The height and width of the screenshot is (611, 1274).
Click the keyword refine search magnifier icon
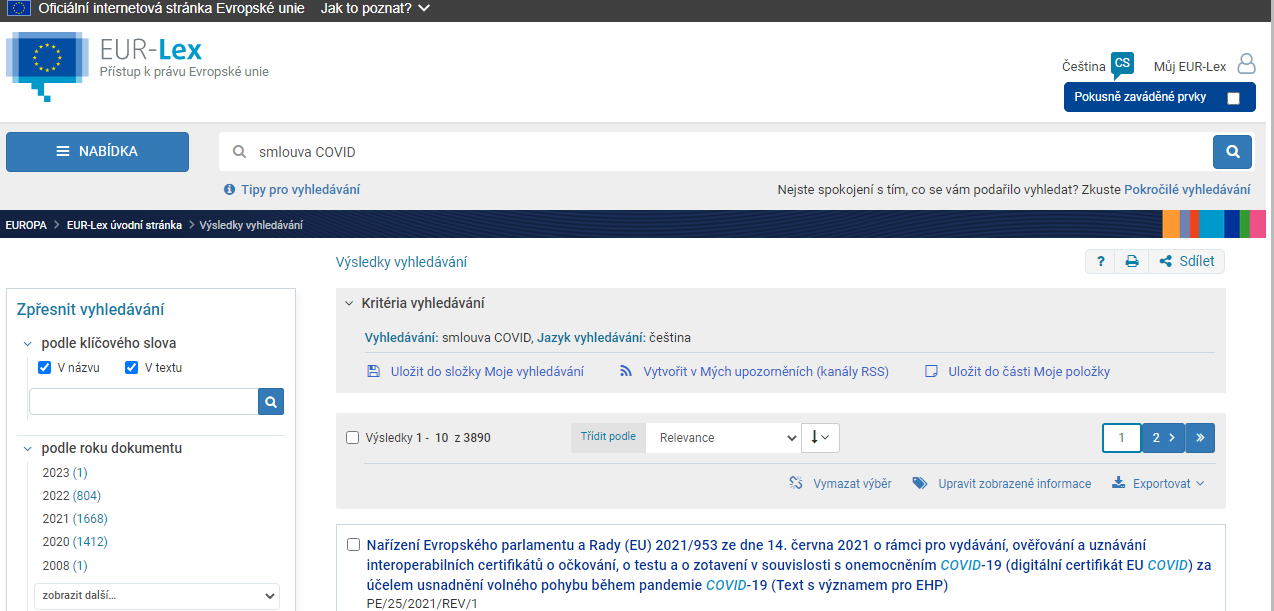271,402
